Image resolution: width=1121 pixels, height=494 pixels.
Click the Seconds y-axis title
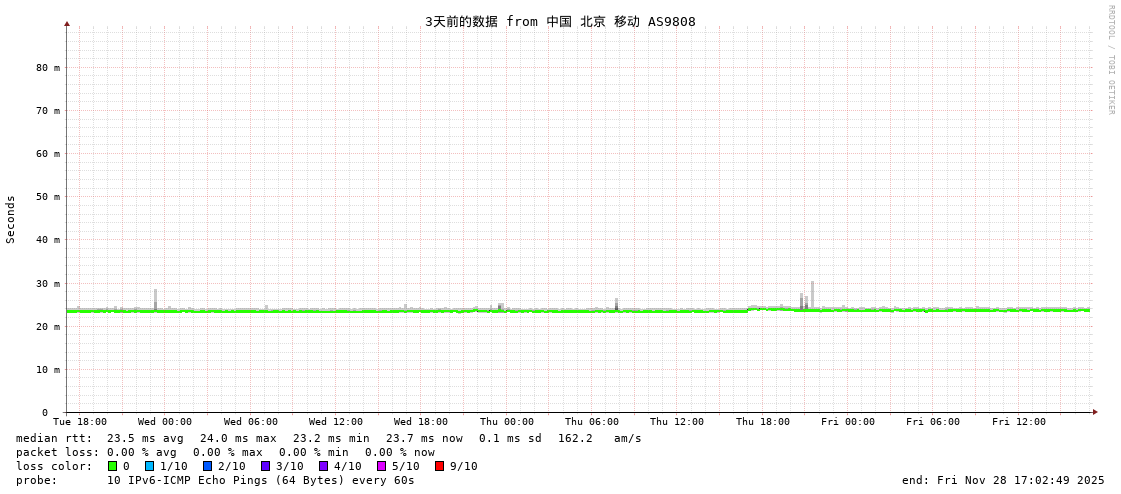click(x=11, y=219)
